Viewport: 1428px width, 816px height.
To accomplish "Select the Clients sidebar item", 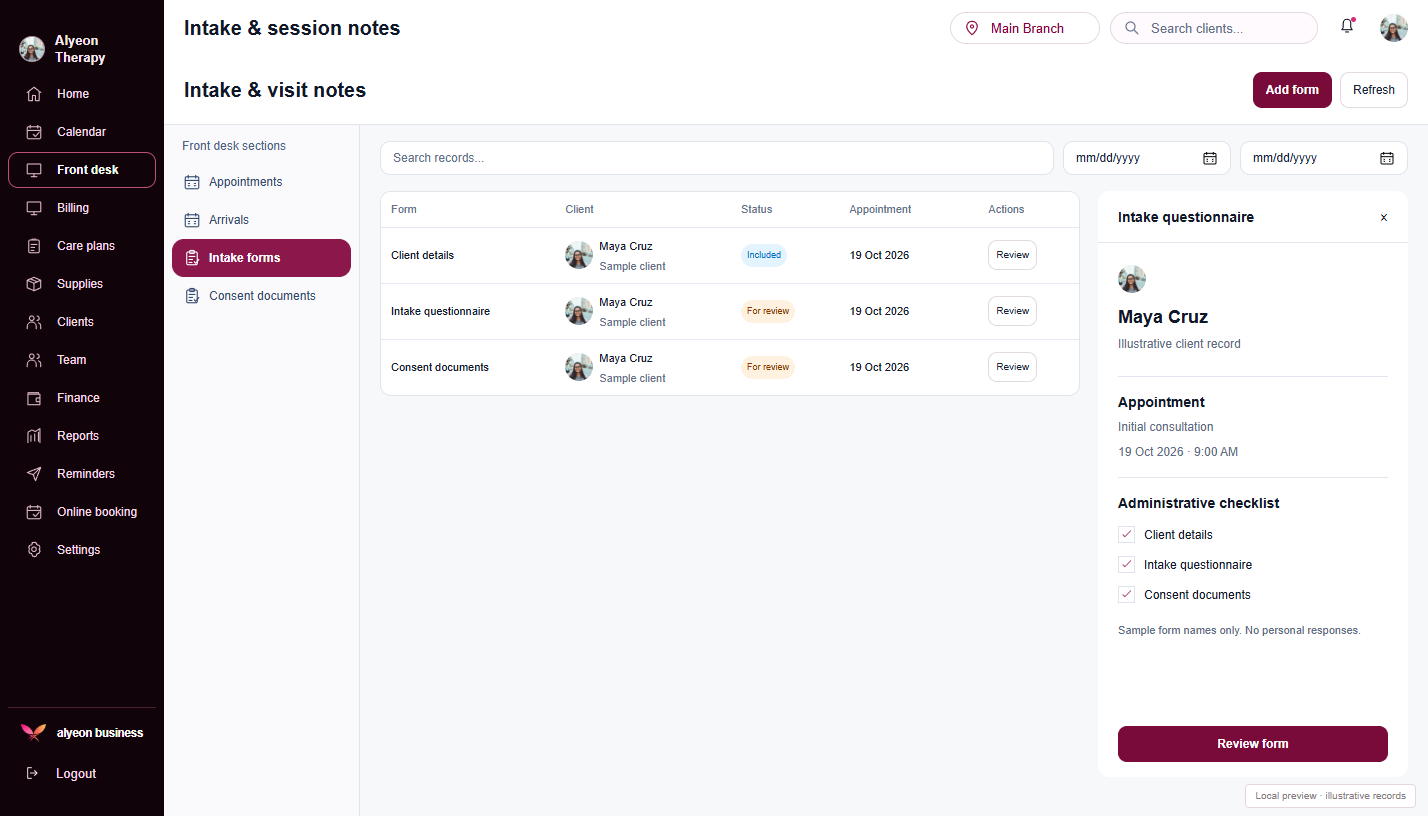I will (x=82, y=322).
